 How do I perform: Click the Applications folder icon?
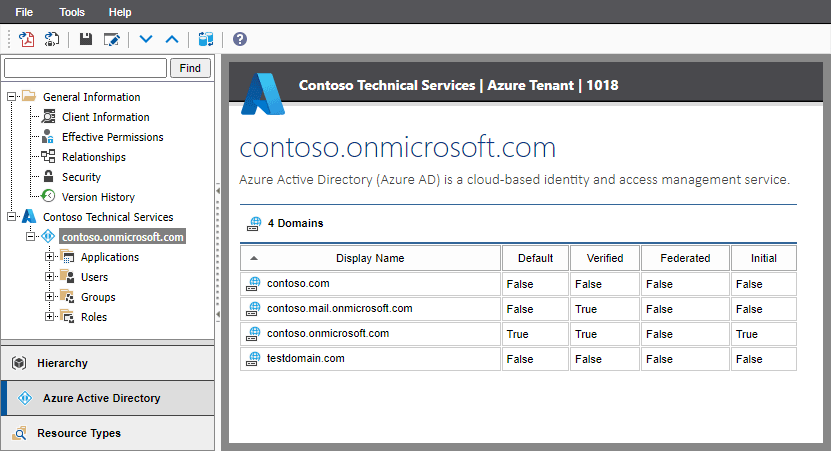[67, 257]
